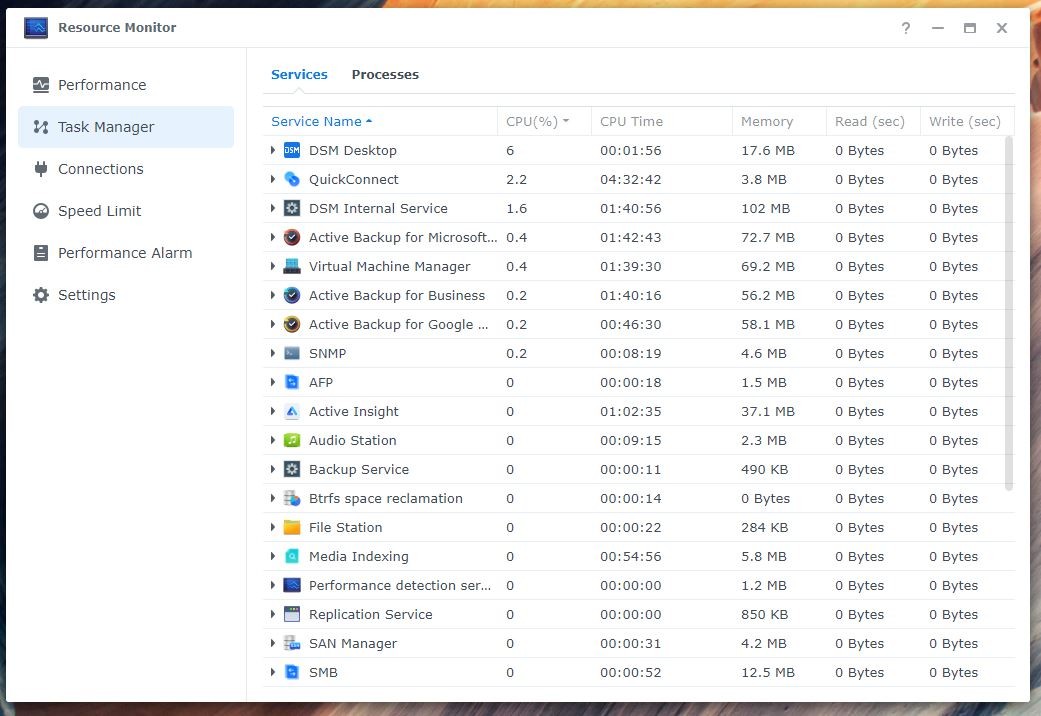The image size is (1041, 716).
Task: Click the services list vertical scrollbar
Action: click(1009, 313)
